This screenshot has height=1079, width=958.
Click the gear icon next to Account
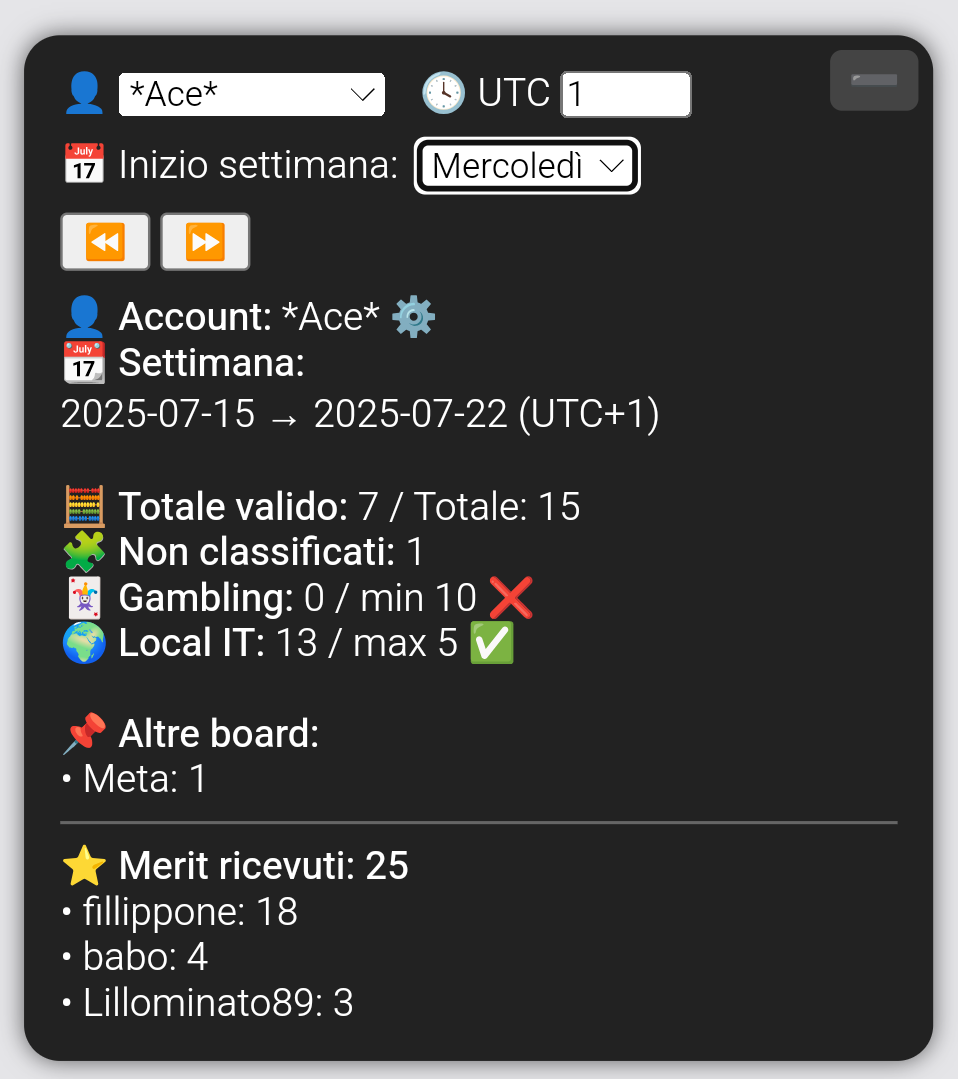(x=413, y=317)
